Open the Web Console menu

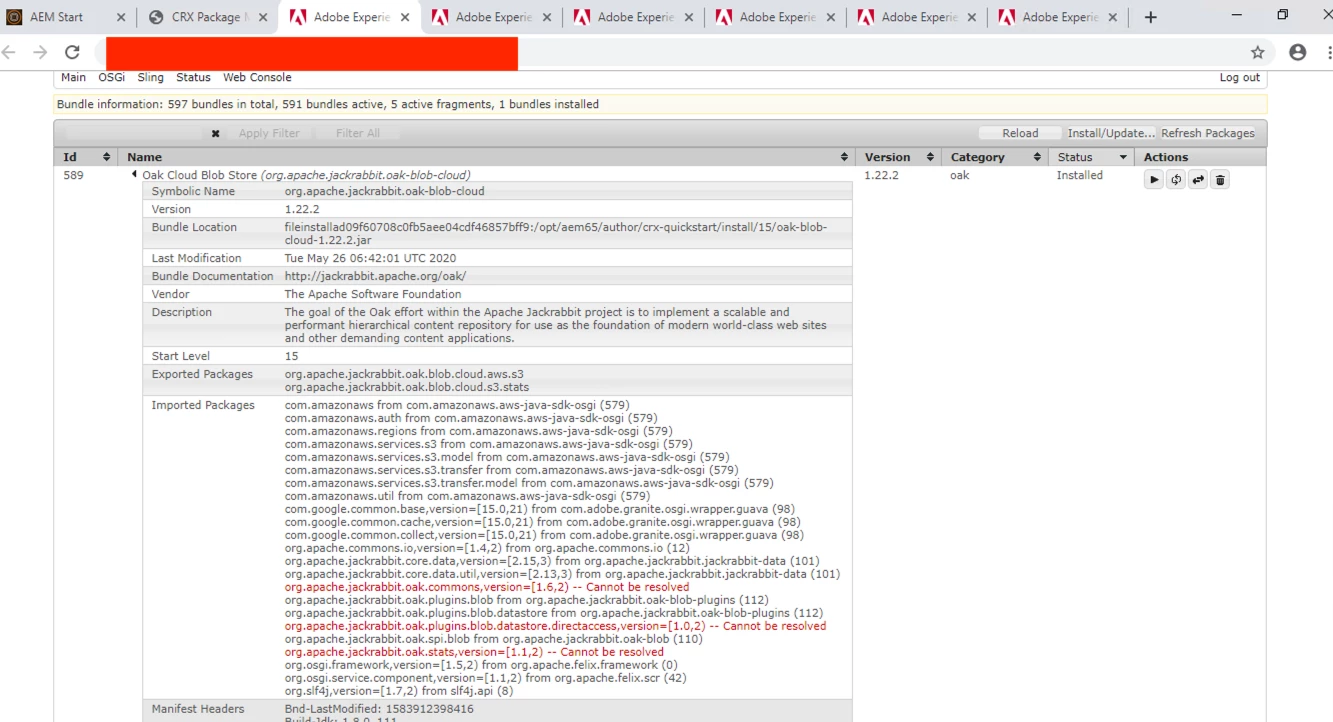click(257, 77)
